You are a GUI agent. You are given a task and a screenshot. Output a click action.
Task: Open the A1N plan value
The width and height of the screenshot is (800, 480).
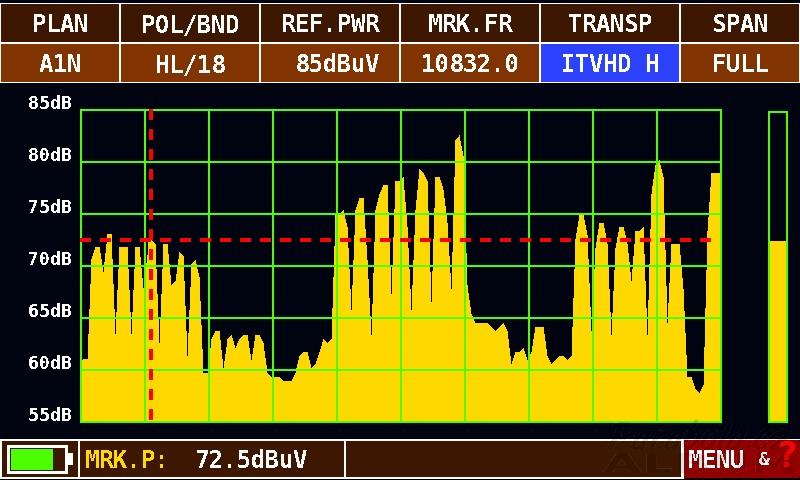coord(60,63)
